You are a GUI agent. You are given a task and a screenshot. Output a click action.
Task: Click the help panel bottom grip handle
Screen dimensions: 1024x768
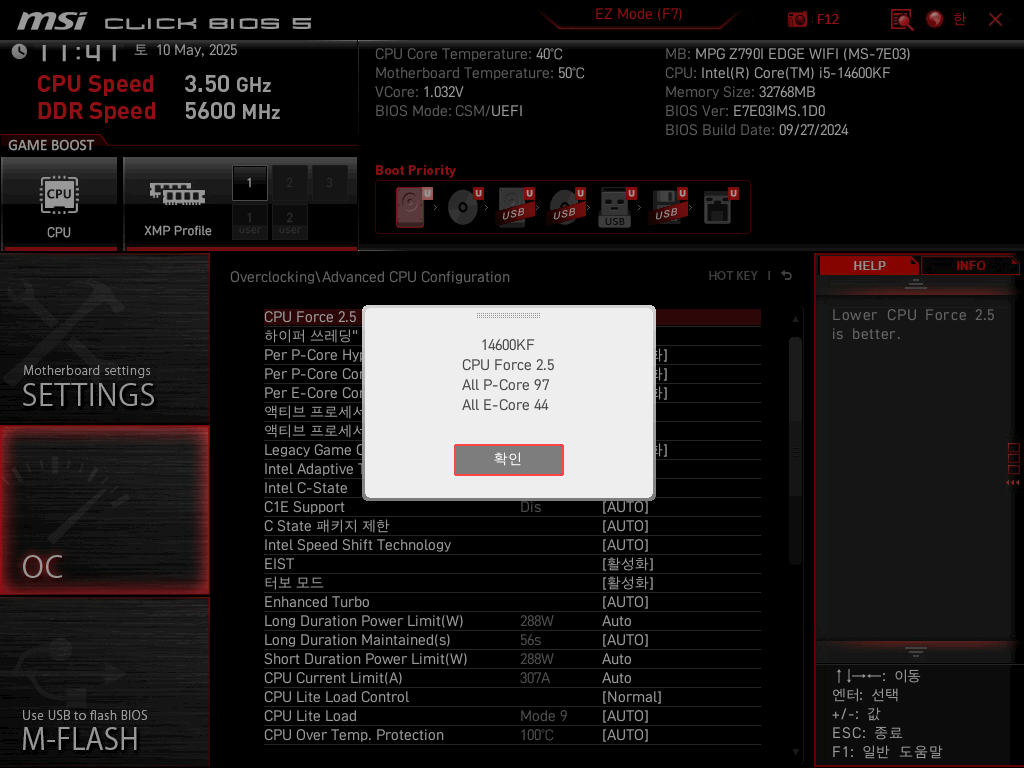[916, 652]
